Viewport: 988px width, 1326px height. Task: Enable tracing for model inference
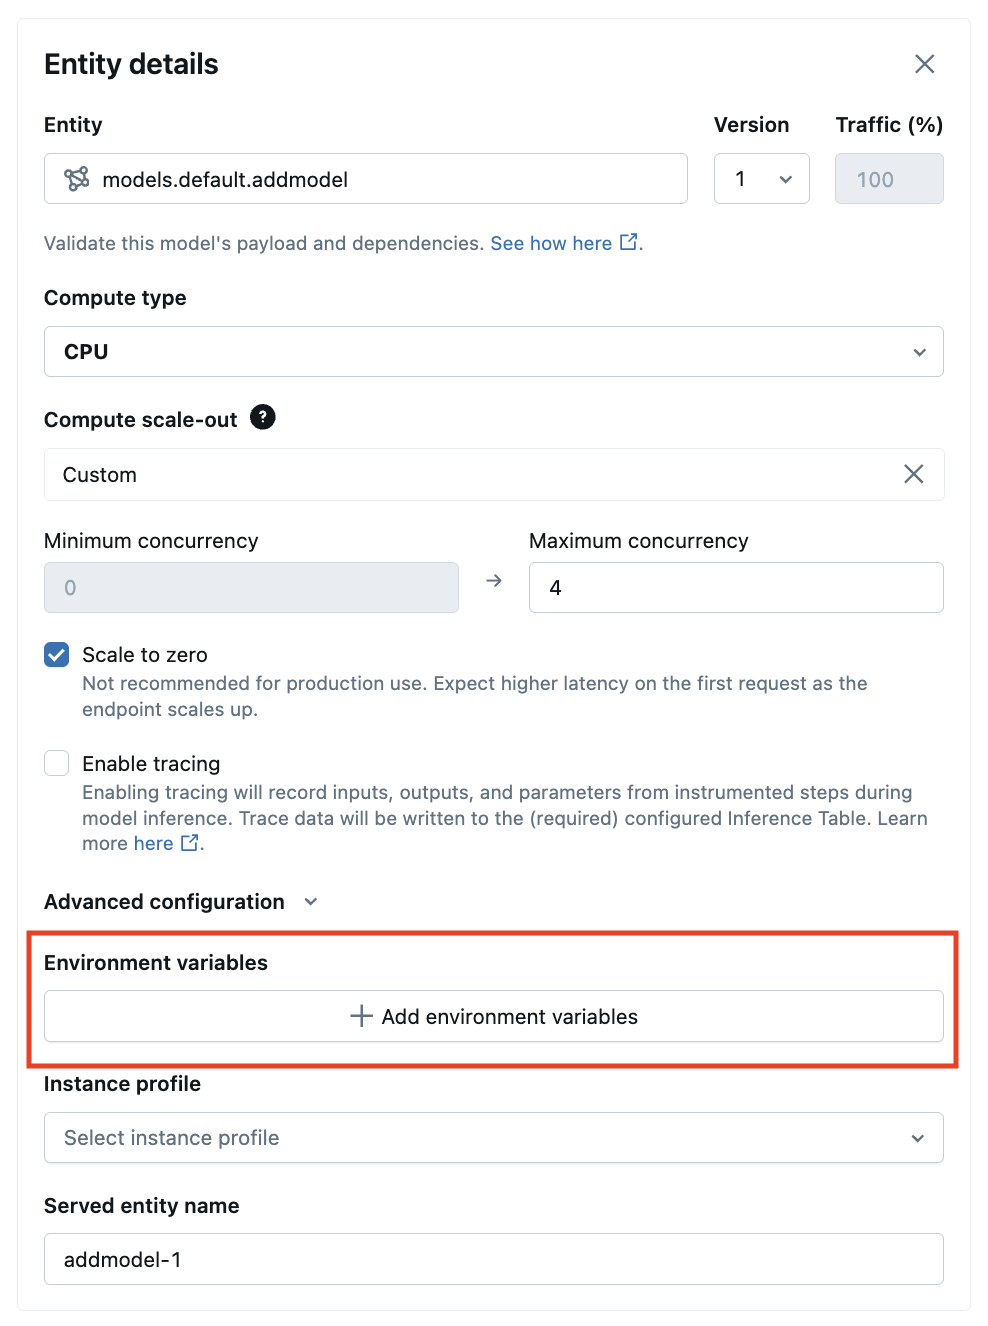(56, 762)
